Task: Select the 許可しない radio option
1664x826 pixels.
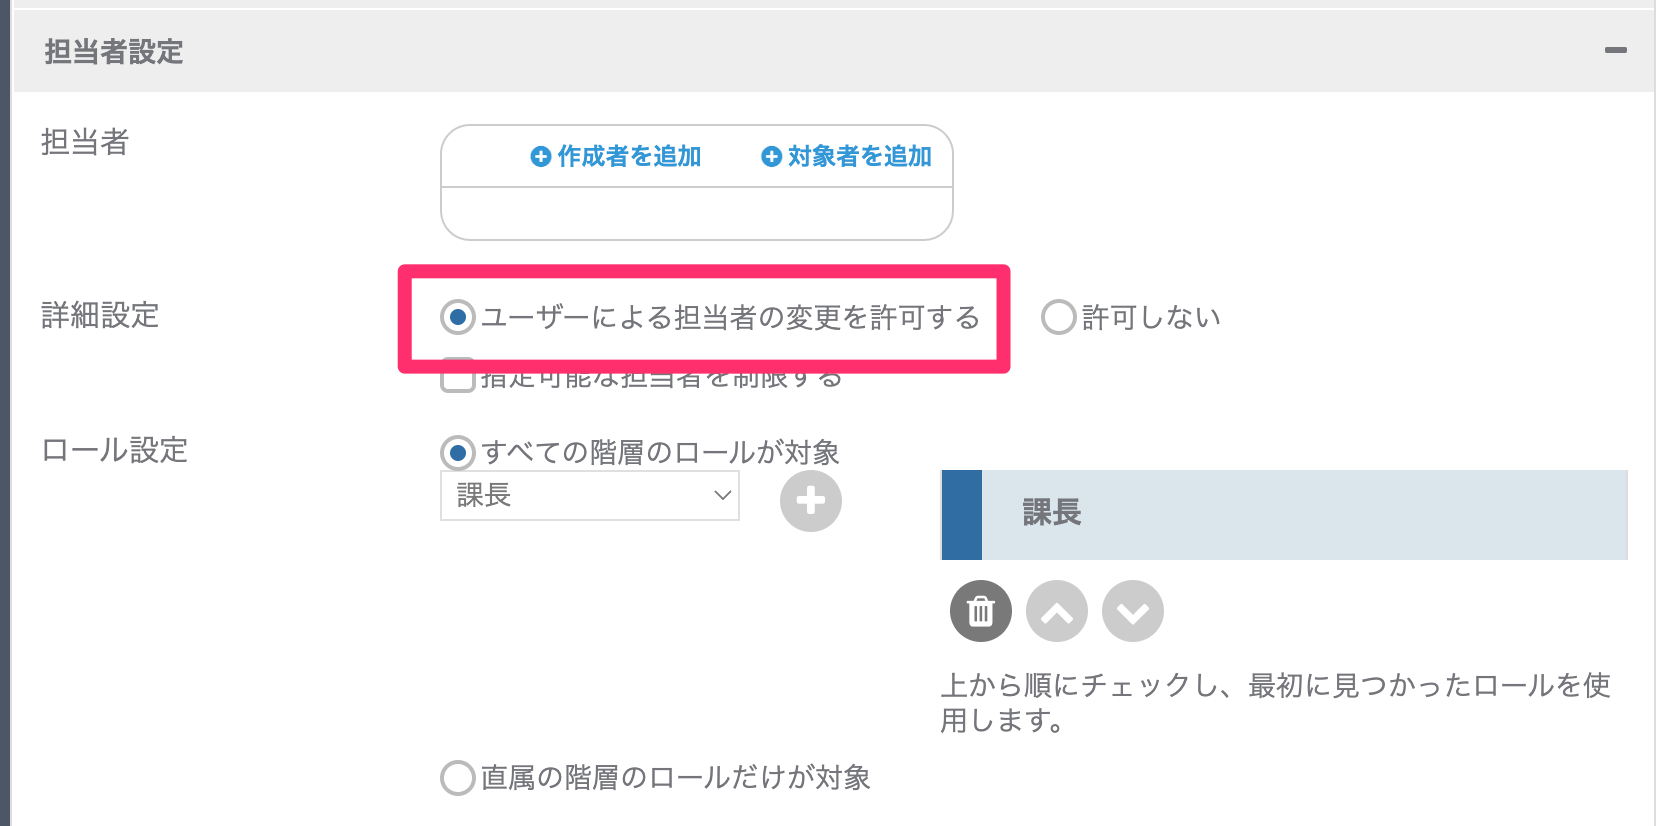Action: pyautogui.click(x=1058, y=318)
